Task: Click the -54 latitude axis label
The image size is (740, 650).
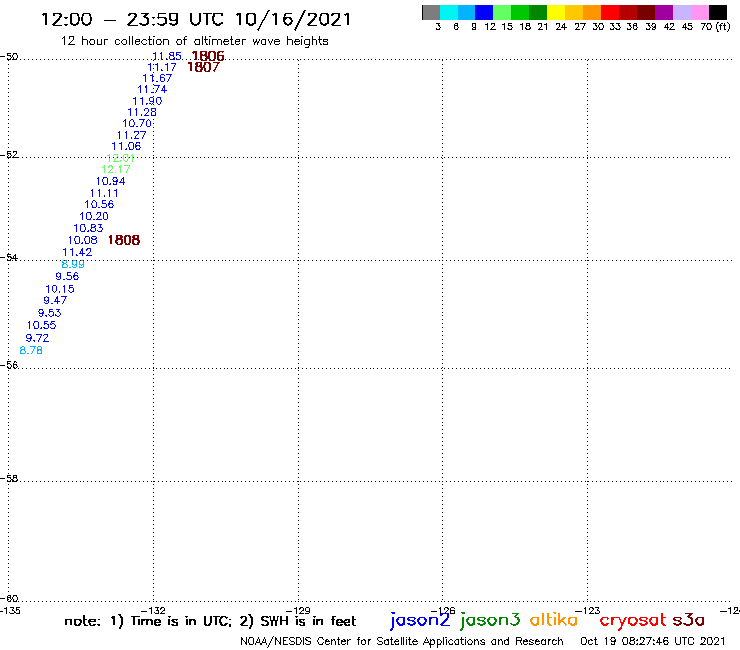Action: click(x=9, y=258)
